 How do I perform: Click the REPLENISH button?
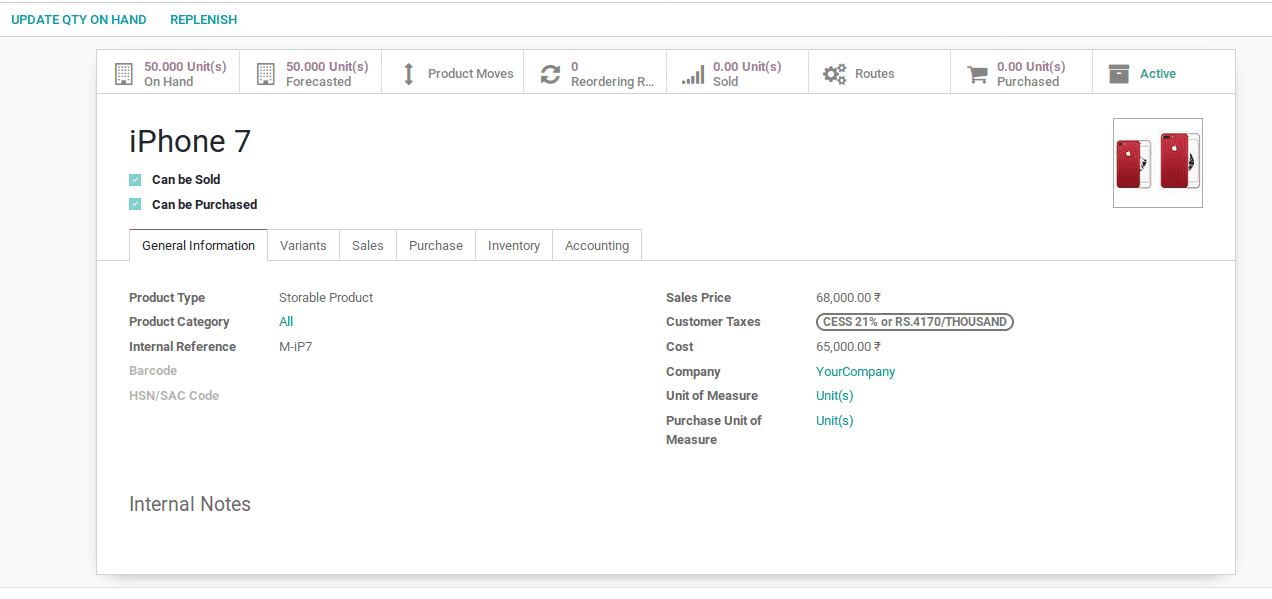point(204,20)
